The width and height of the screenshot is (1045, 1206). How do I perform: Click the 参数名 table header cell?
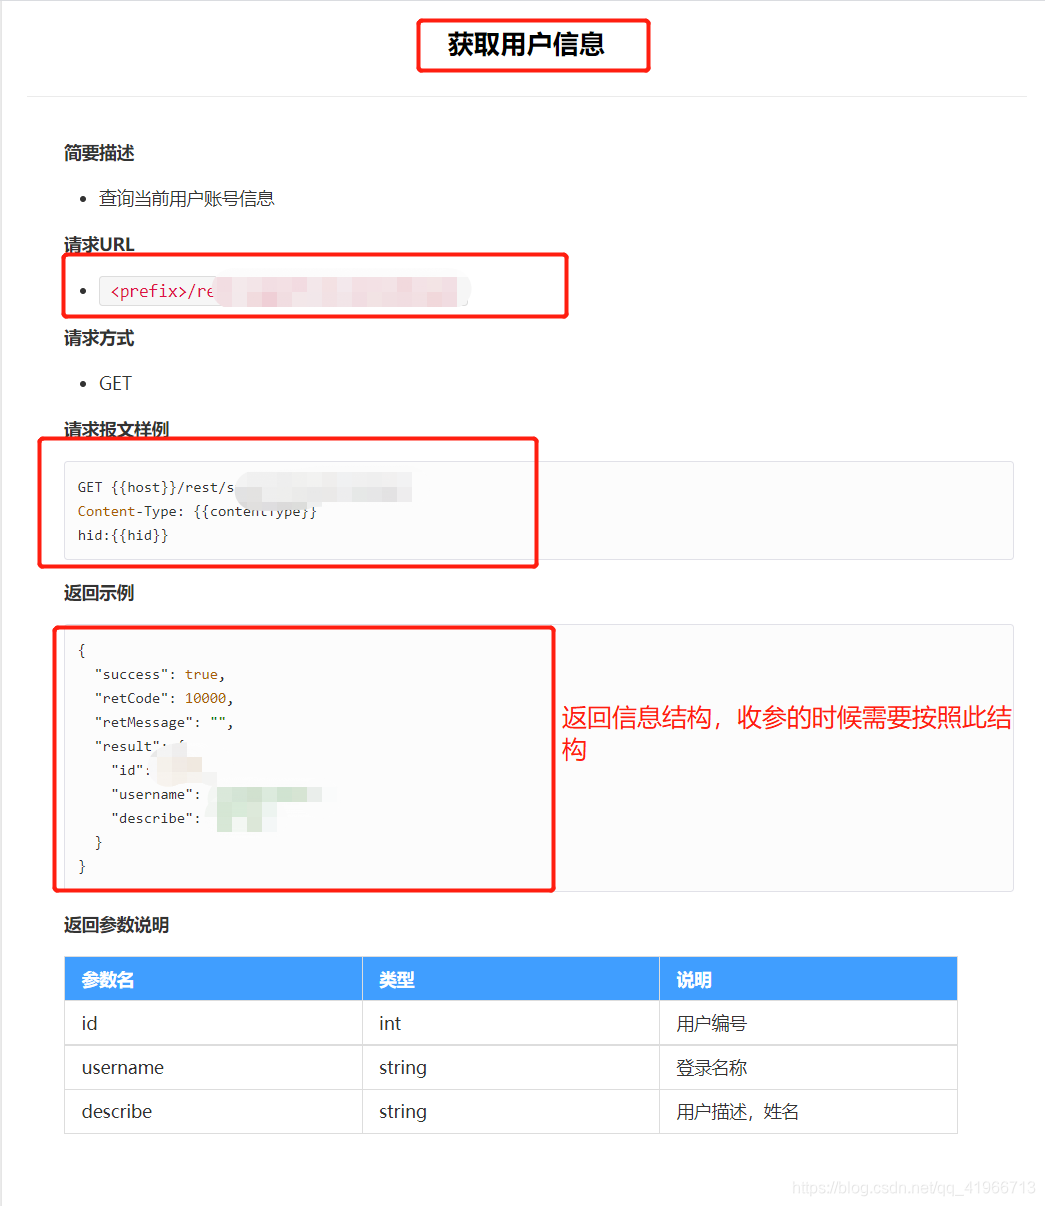[x=104, y=979]
